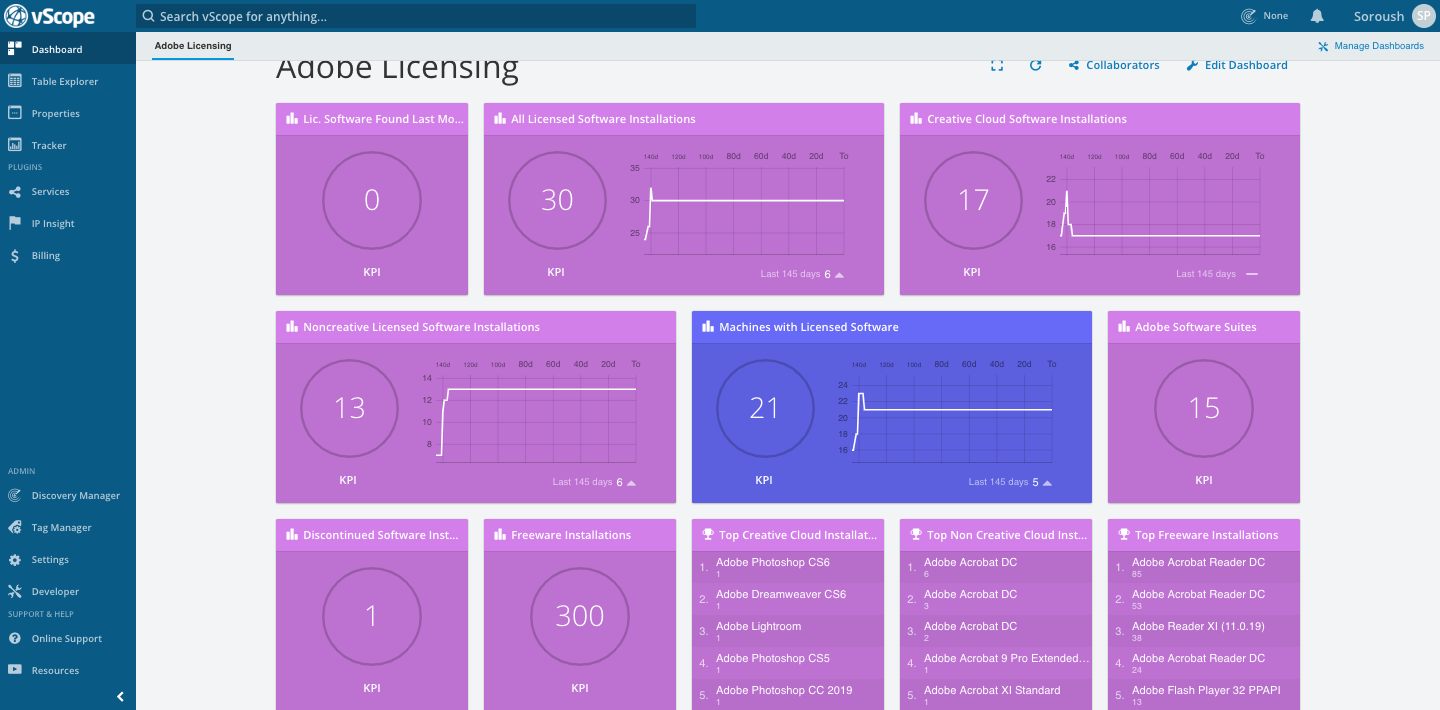1440x710 pixels.
Task: Go to Properties in the sidebar
Action: 68,113
